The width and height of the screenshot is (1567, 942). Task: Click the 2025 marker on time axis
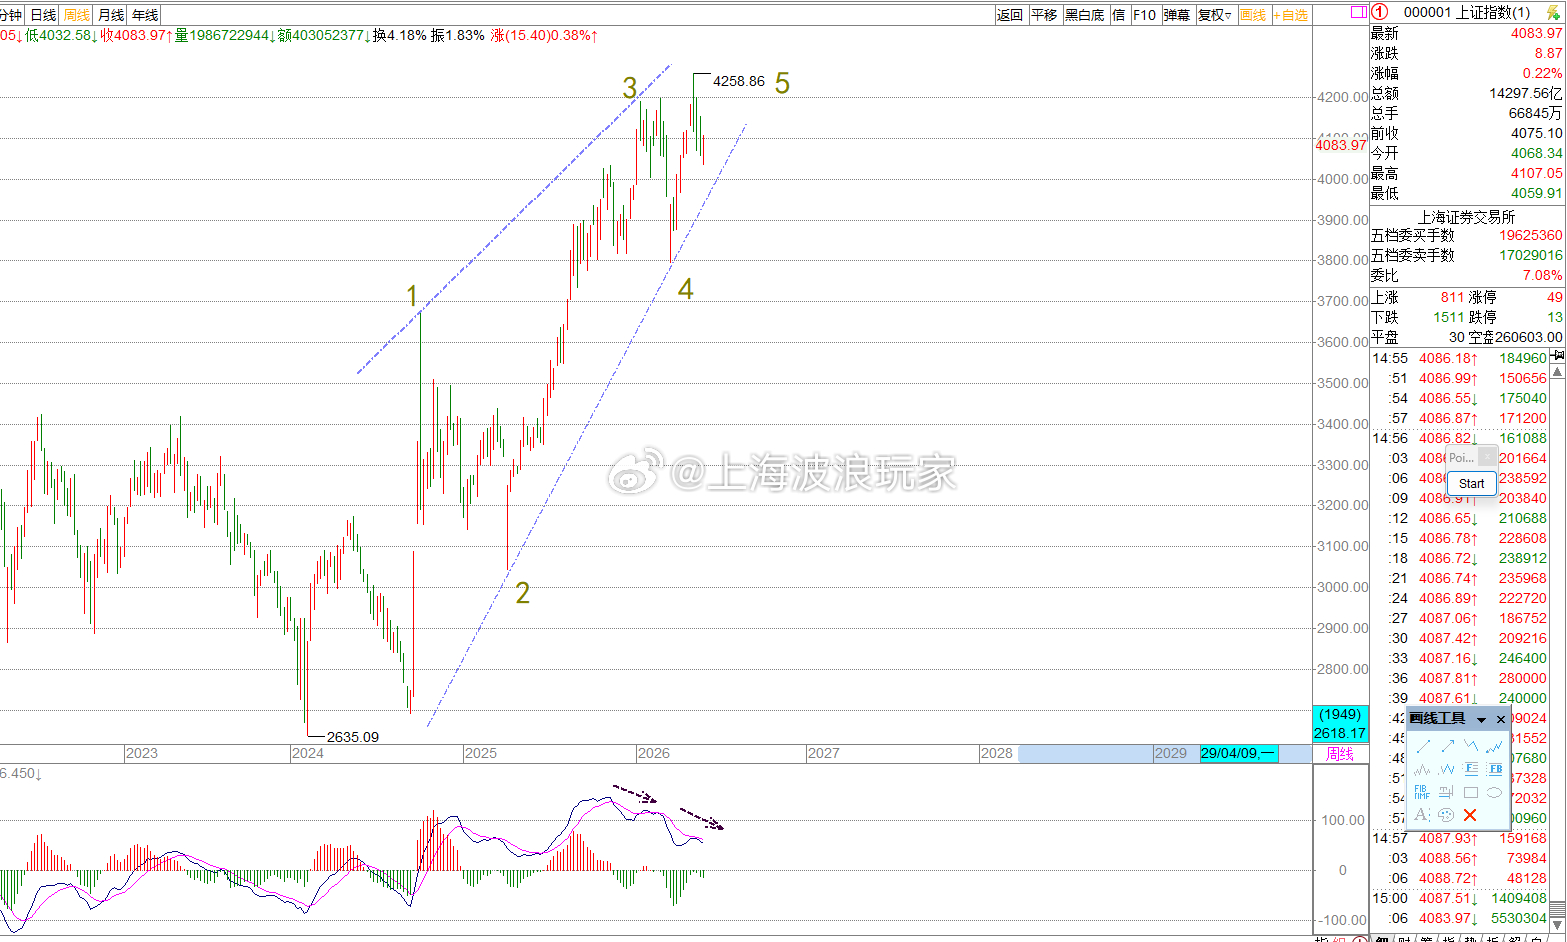pos(481,753)
